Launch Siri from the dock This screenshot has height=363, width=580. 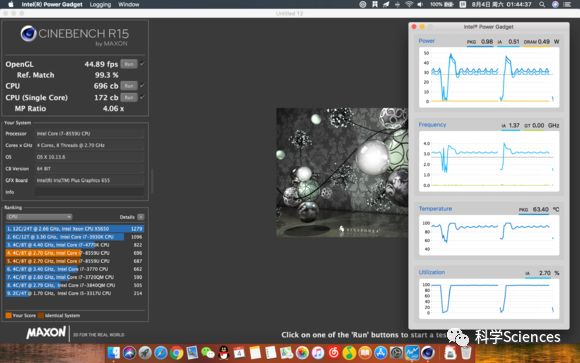tap(129, 353)
